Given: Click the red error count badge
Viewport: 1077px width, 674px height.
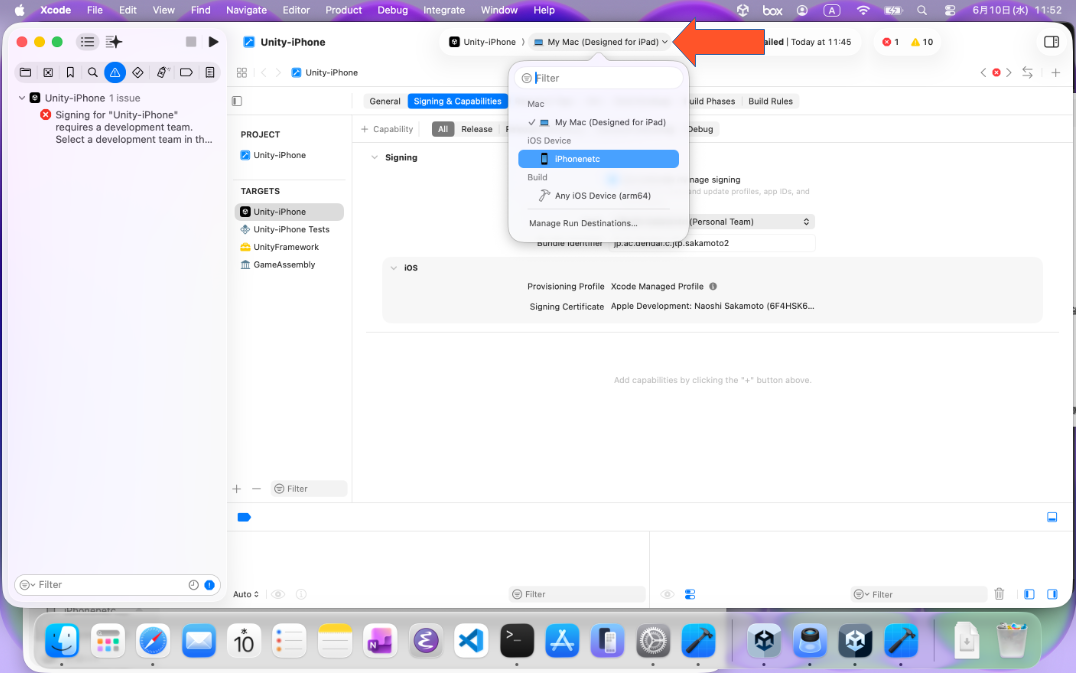Looking at the screenshot, I should (891, 42).
